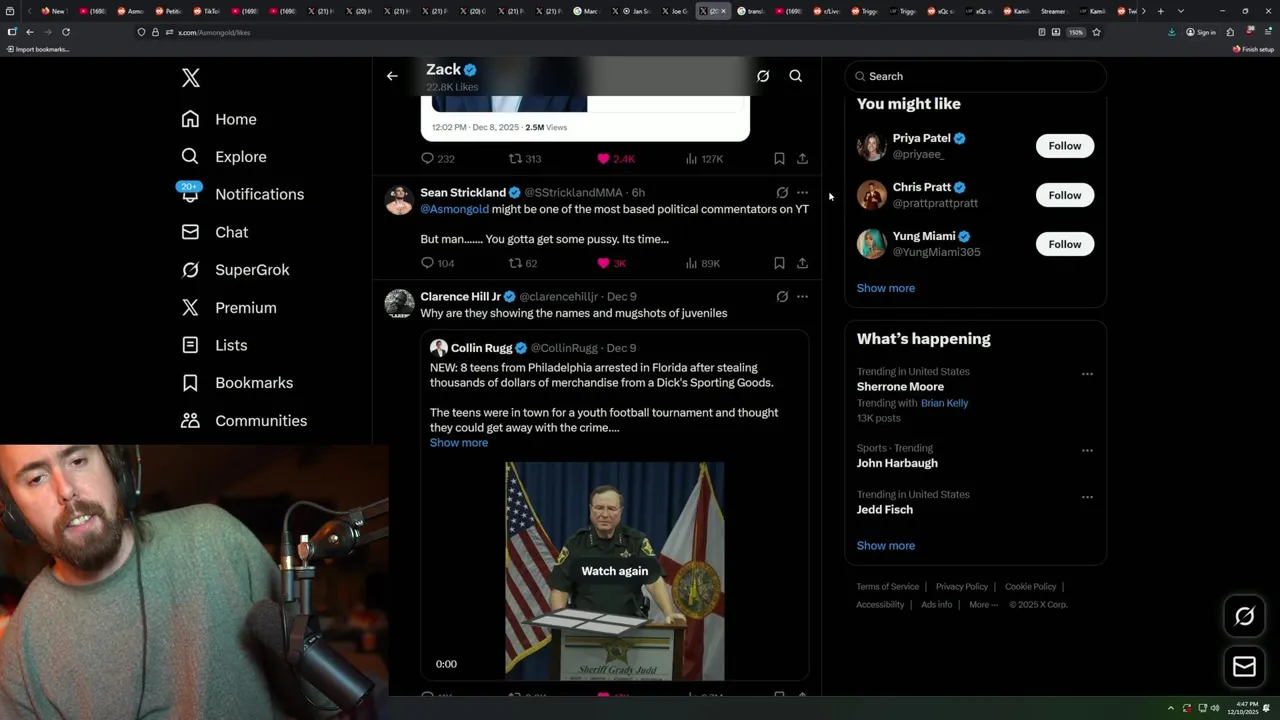
Task: Click the Cookie Policy footer link
Action: coord(1030,587)
